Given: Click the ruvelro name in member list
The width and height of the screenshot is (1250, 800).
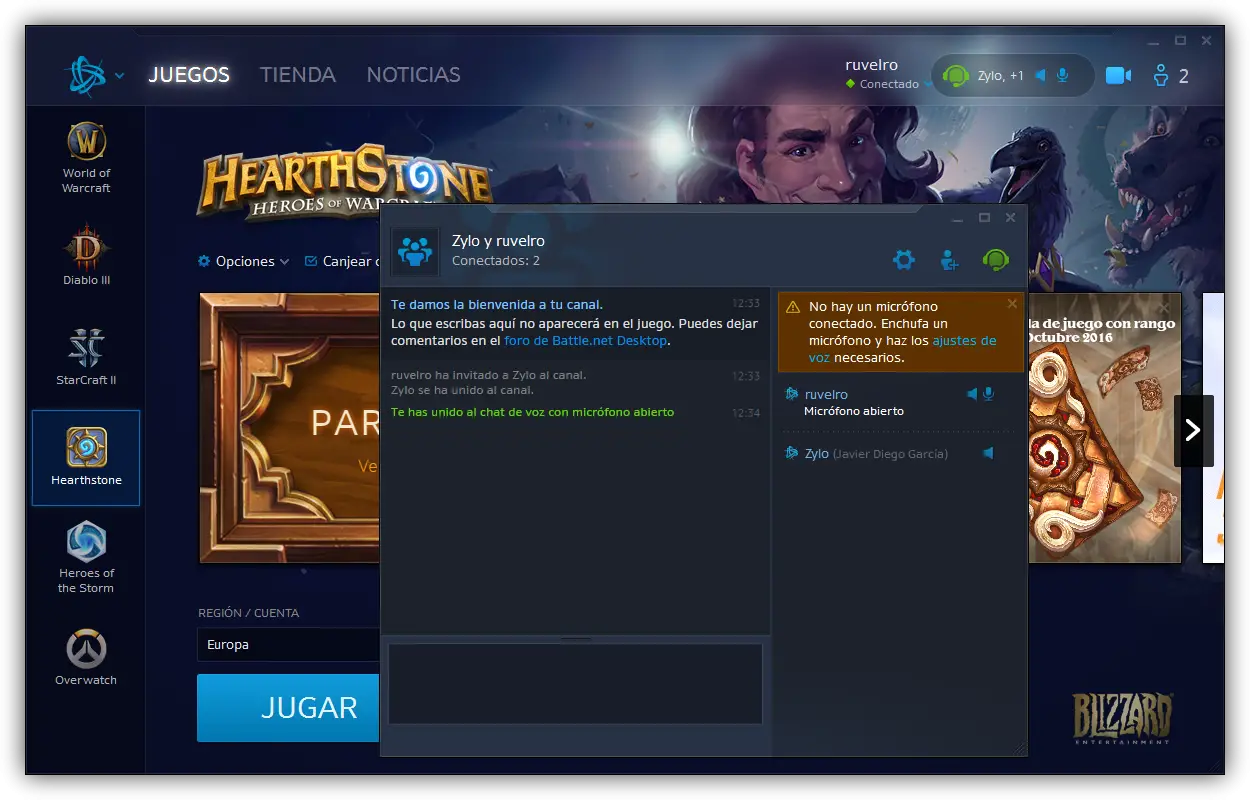Looking at the screenshot, I should [x=826, y=394].
